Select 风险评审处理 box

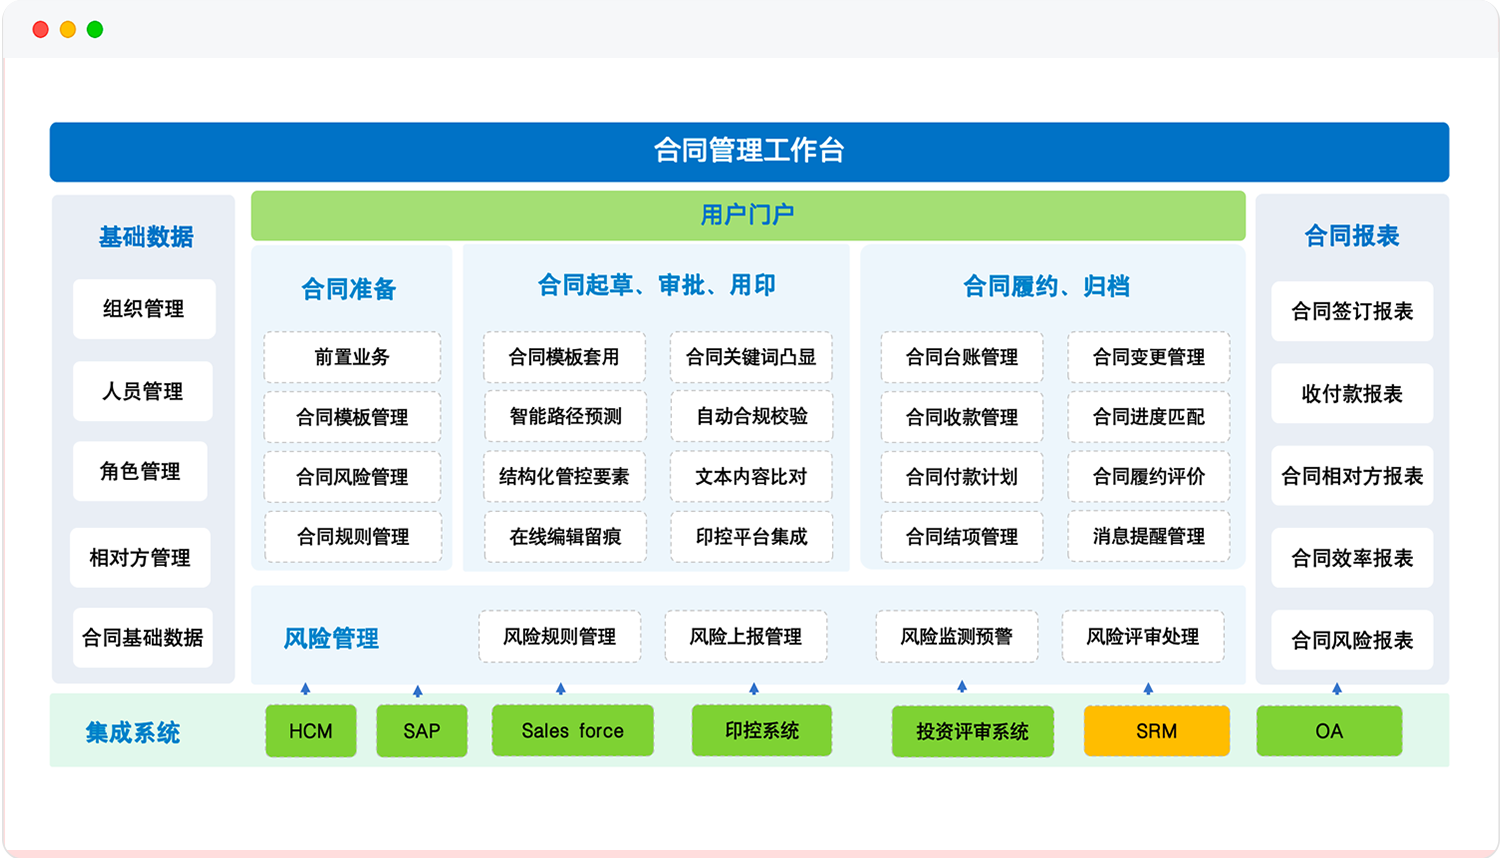tap(1143, 637)
